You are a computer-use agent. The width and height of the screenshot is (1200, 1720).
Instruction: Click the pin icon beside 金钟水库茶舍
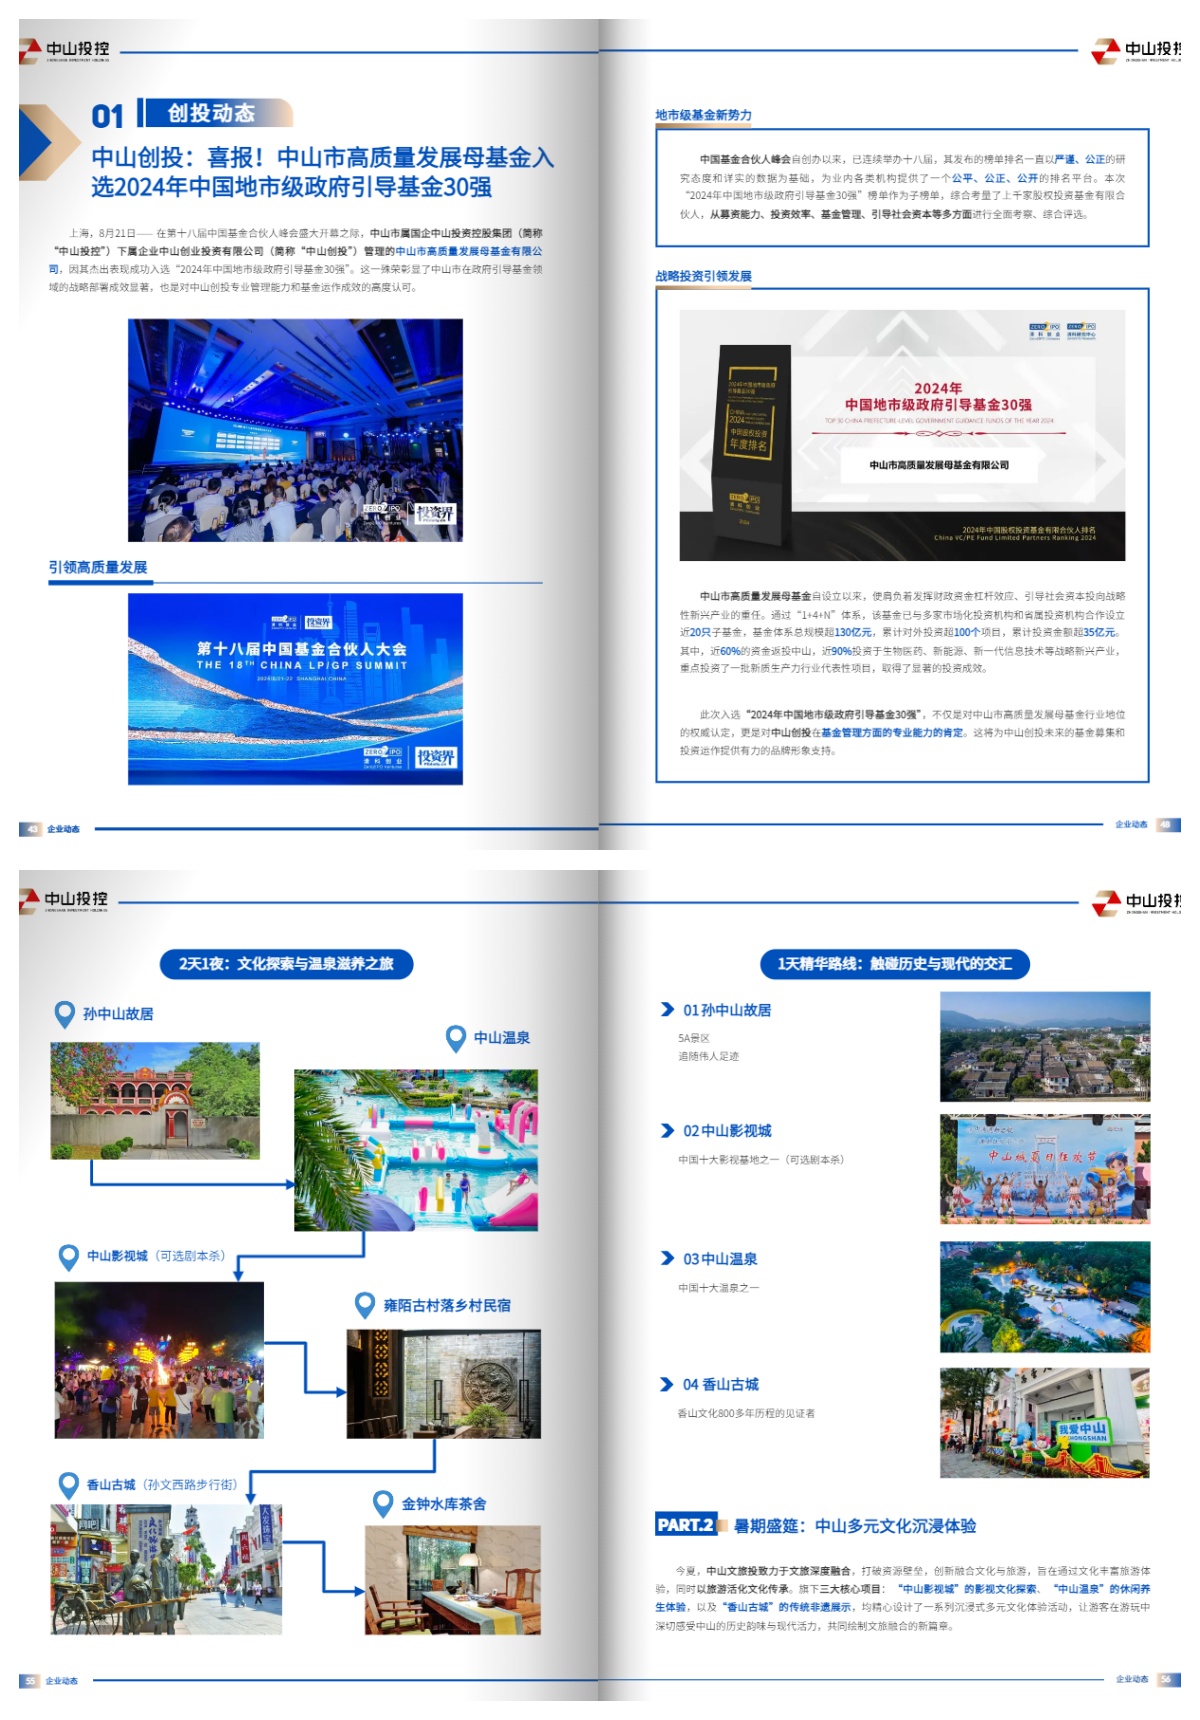[383, 1503]
